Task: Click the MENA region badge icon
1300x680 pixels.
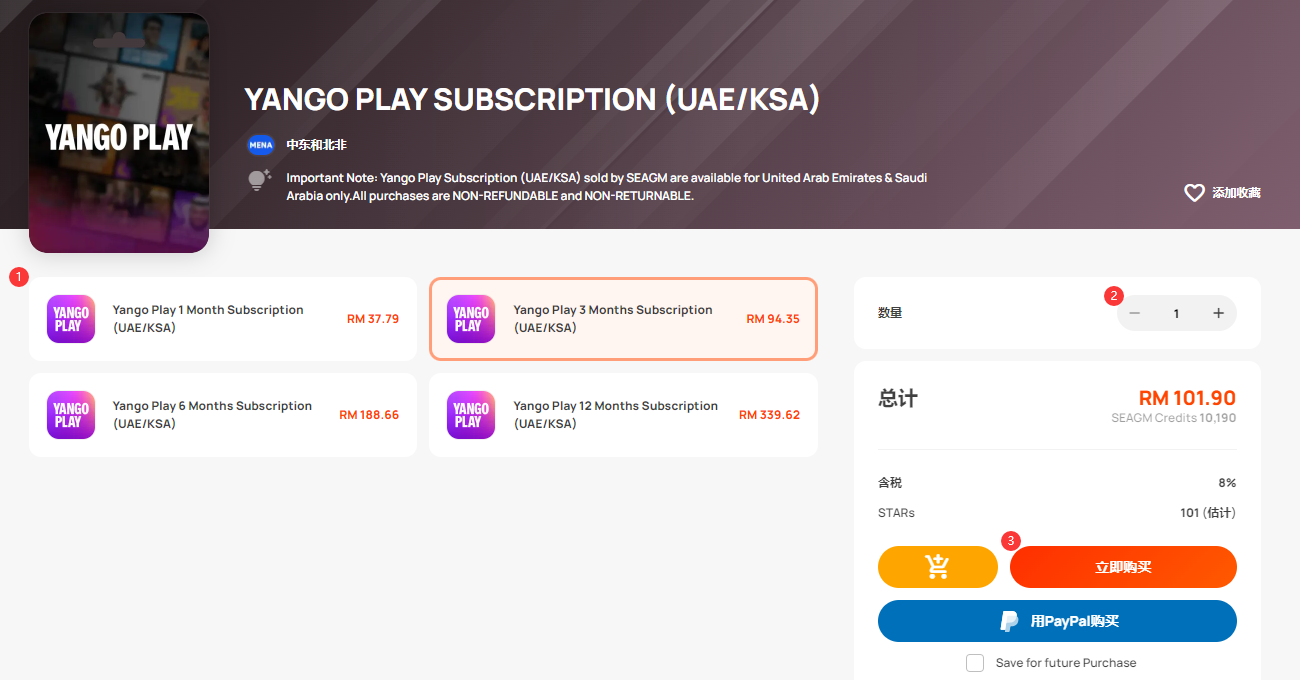Action: (x=261, y=145)
